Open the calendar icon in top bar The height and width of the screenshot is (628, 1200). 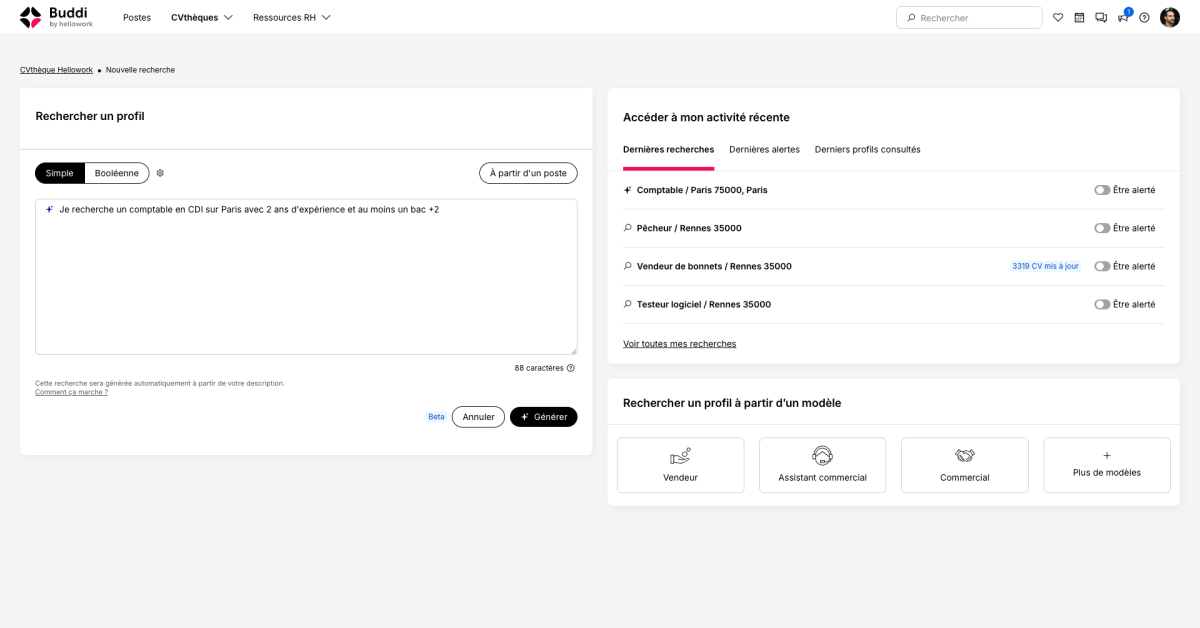(1079, 17)
